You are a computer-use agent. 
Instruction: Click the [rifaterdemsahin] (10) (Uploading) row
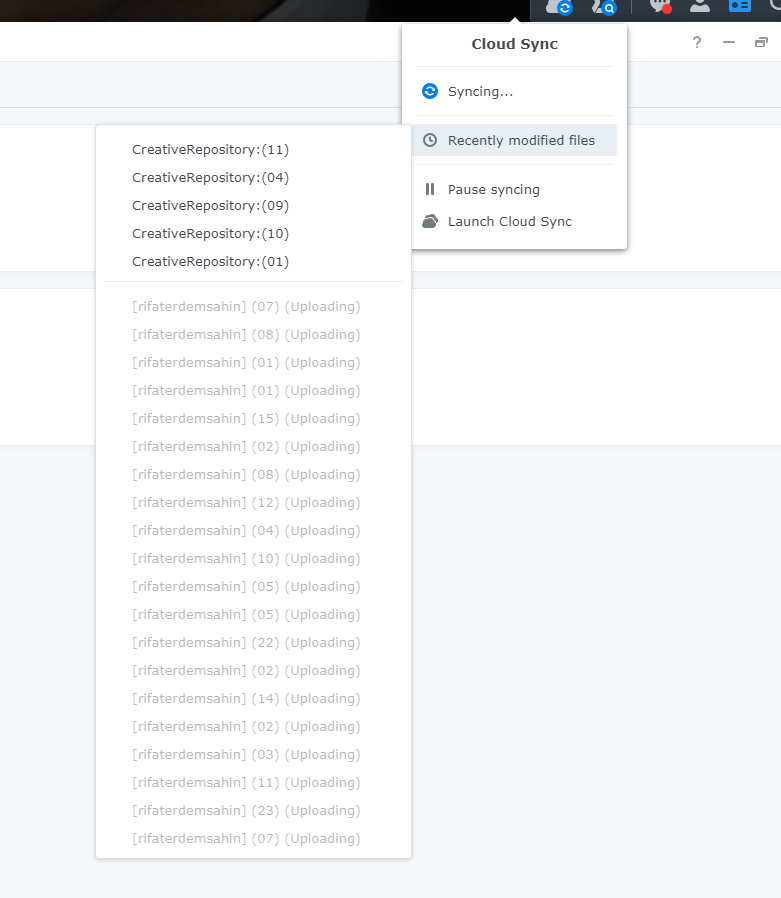click(x=253, y=559)
